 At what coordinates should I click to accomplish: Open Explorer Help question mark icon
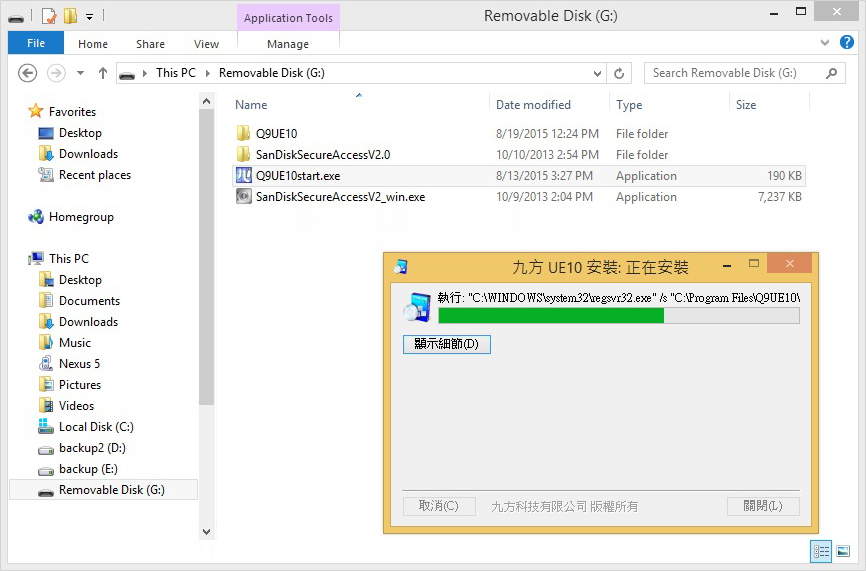coord(847,42)
